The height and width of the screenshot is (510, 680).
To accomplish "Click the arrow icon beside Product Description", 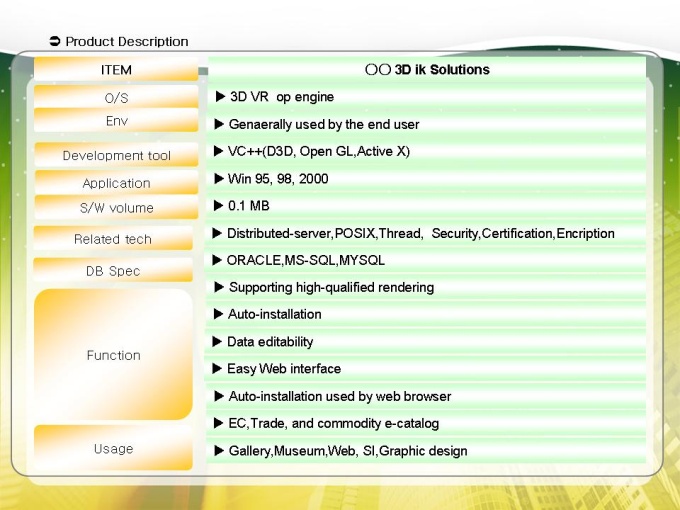I will tap(55, 42).
